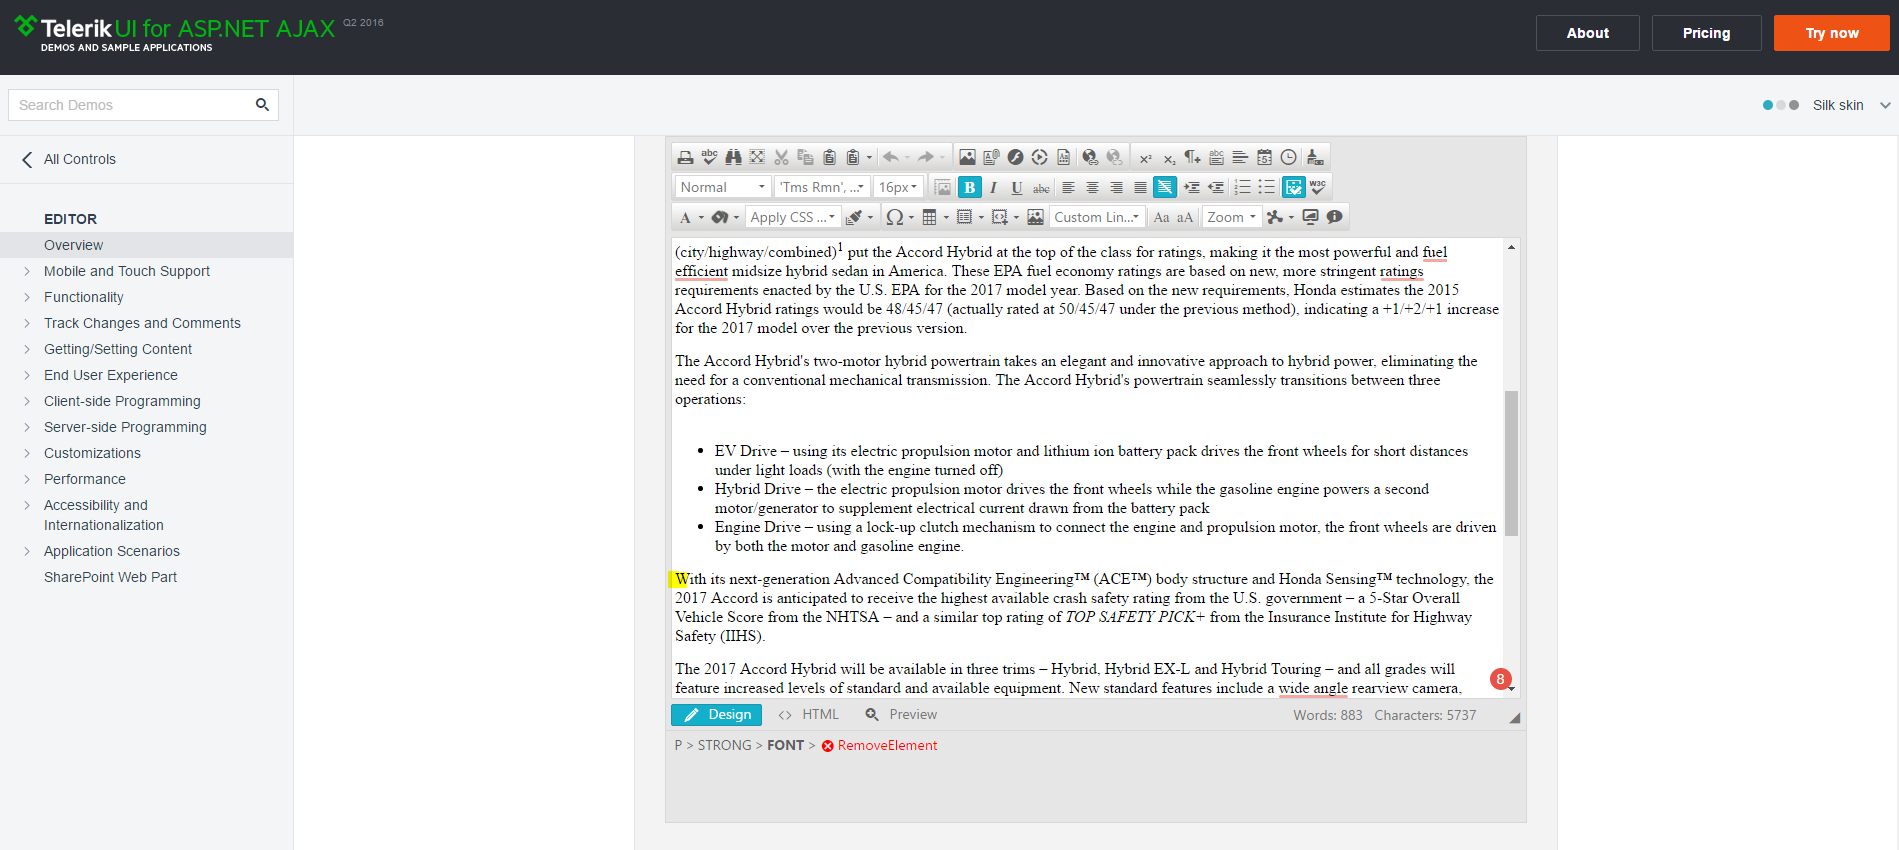Click the Format Stripper brush icon in the top toolbar row
Screen dimensions: 1899x850
[x=1315, y=157]
